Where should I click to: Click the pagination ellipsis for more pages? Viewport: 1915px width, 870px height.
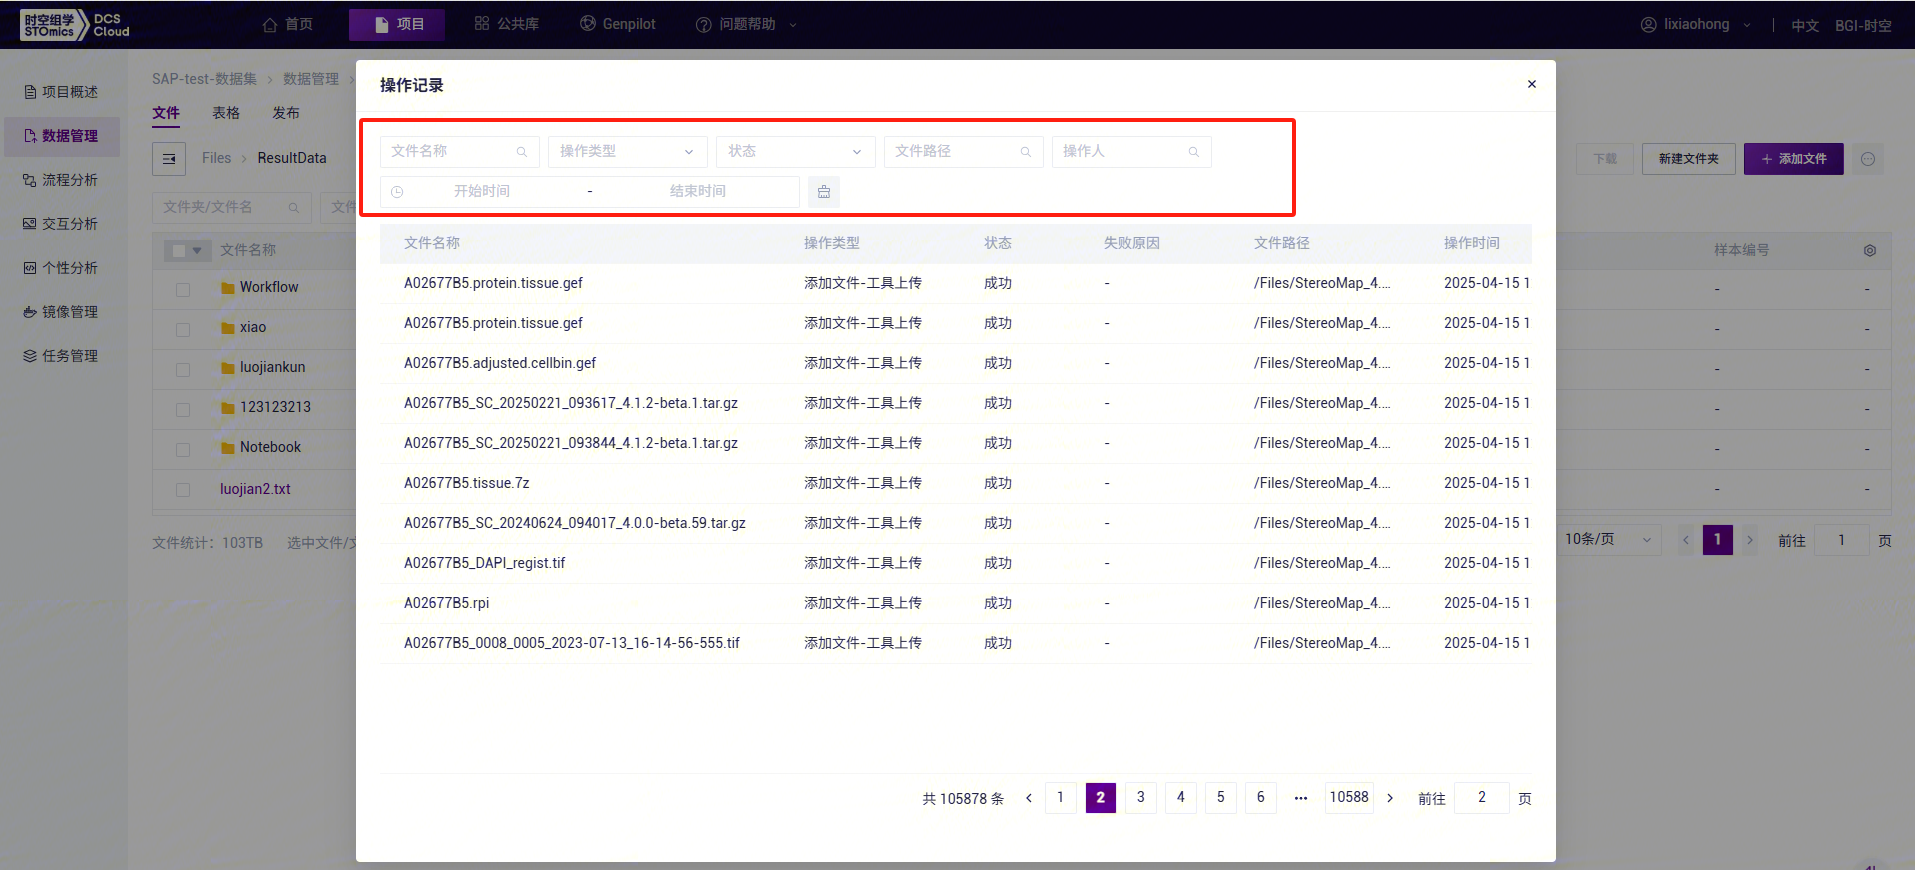point(1301,797)
